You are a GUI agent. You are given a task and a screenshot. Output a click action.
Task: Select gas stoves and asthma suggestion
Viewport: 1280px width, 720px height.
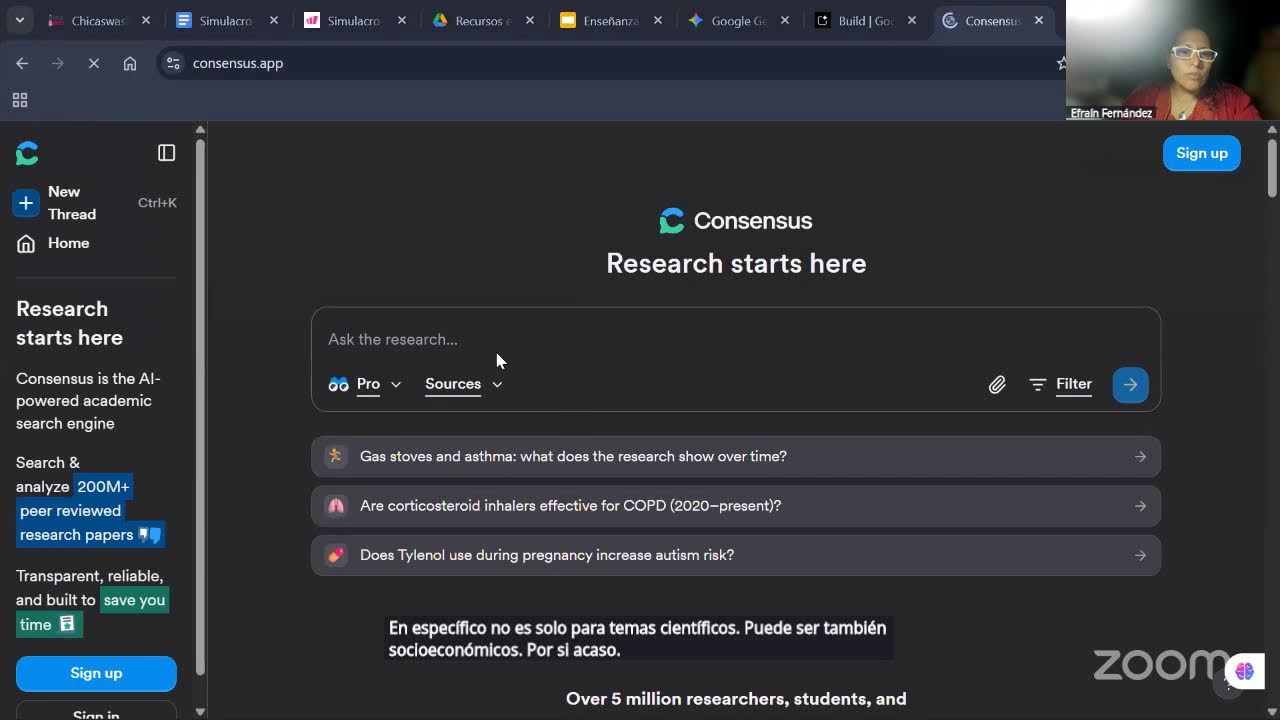click(x=736, y=456)
